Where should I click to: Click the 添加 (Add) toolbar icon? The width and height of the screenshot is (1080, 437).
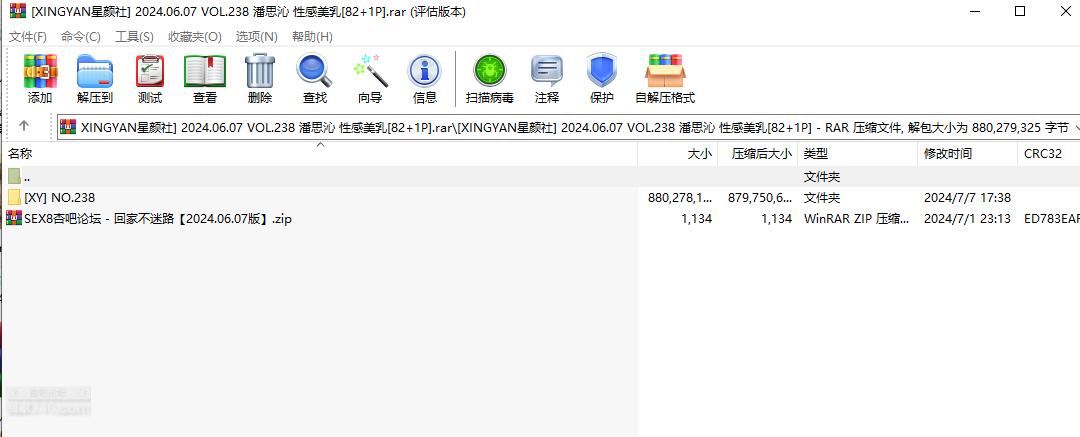[40, 71]
